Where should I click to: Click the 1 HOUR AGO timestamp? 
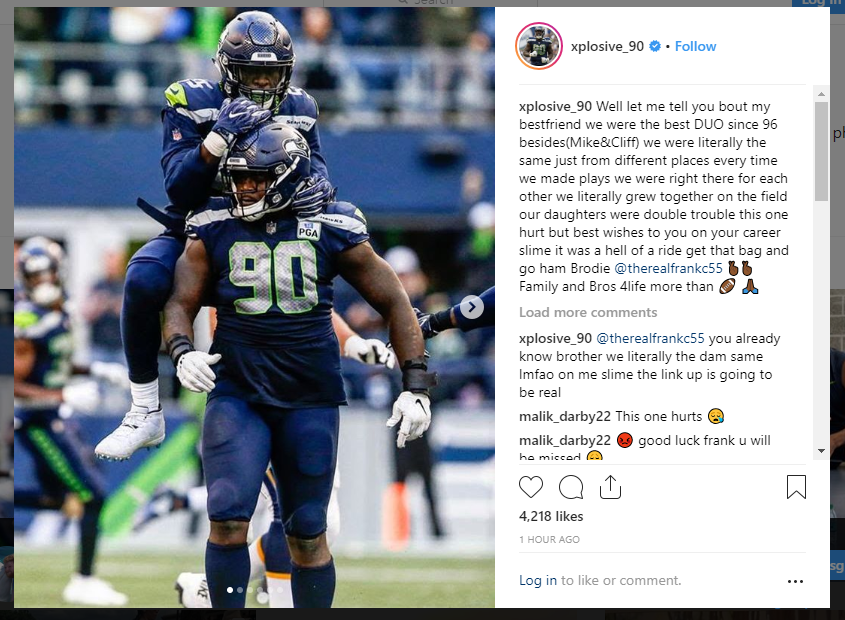[x=549, y=539]
